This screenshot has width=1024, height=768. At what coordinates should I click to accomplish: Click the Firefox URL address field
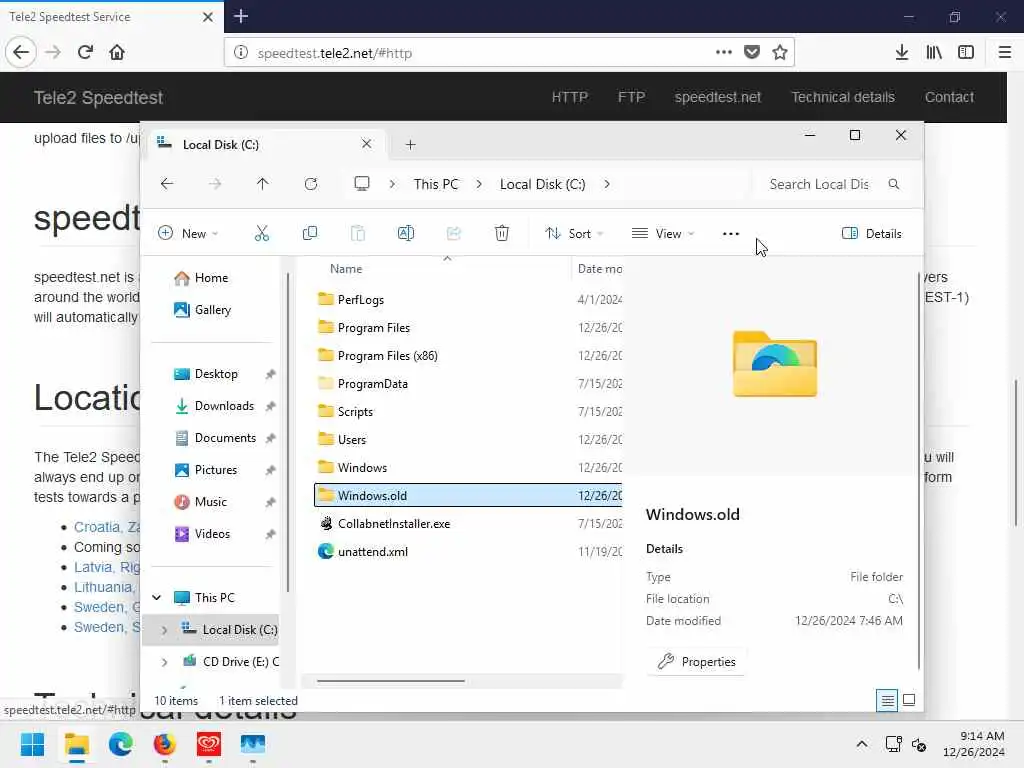481,53
